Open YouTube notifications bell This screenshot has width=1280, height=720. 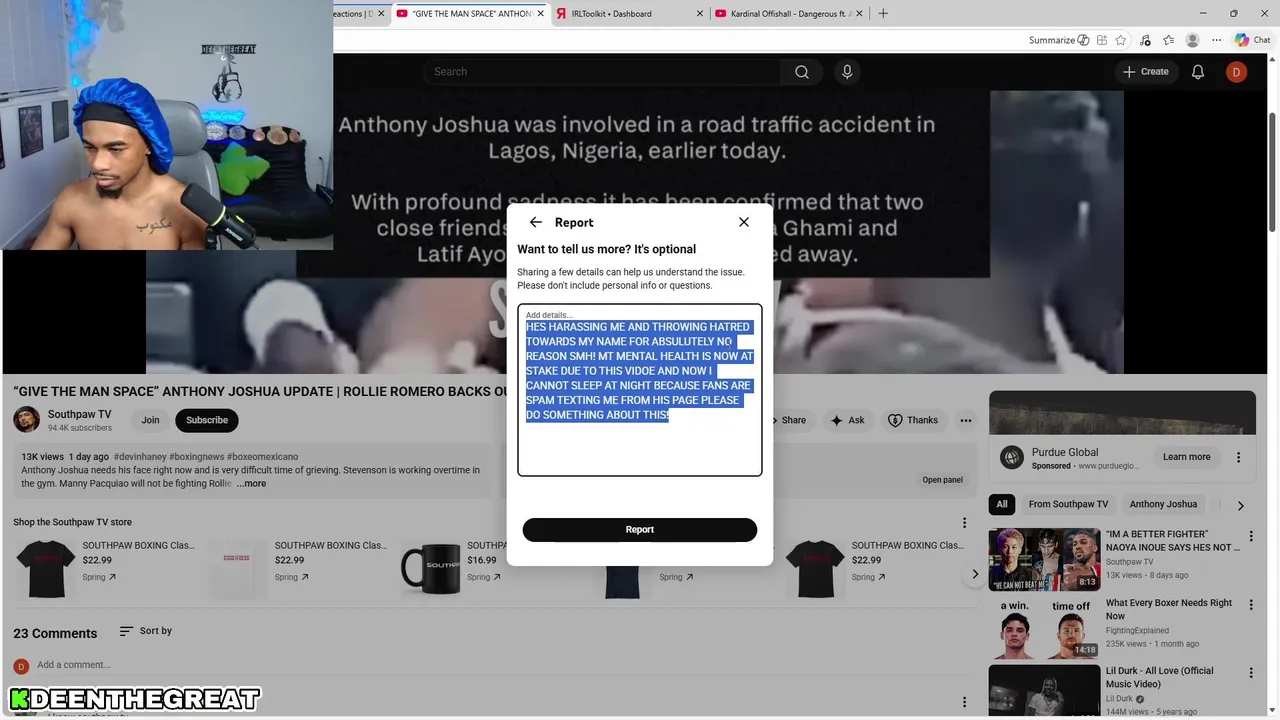(x=1197, y=72)
